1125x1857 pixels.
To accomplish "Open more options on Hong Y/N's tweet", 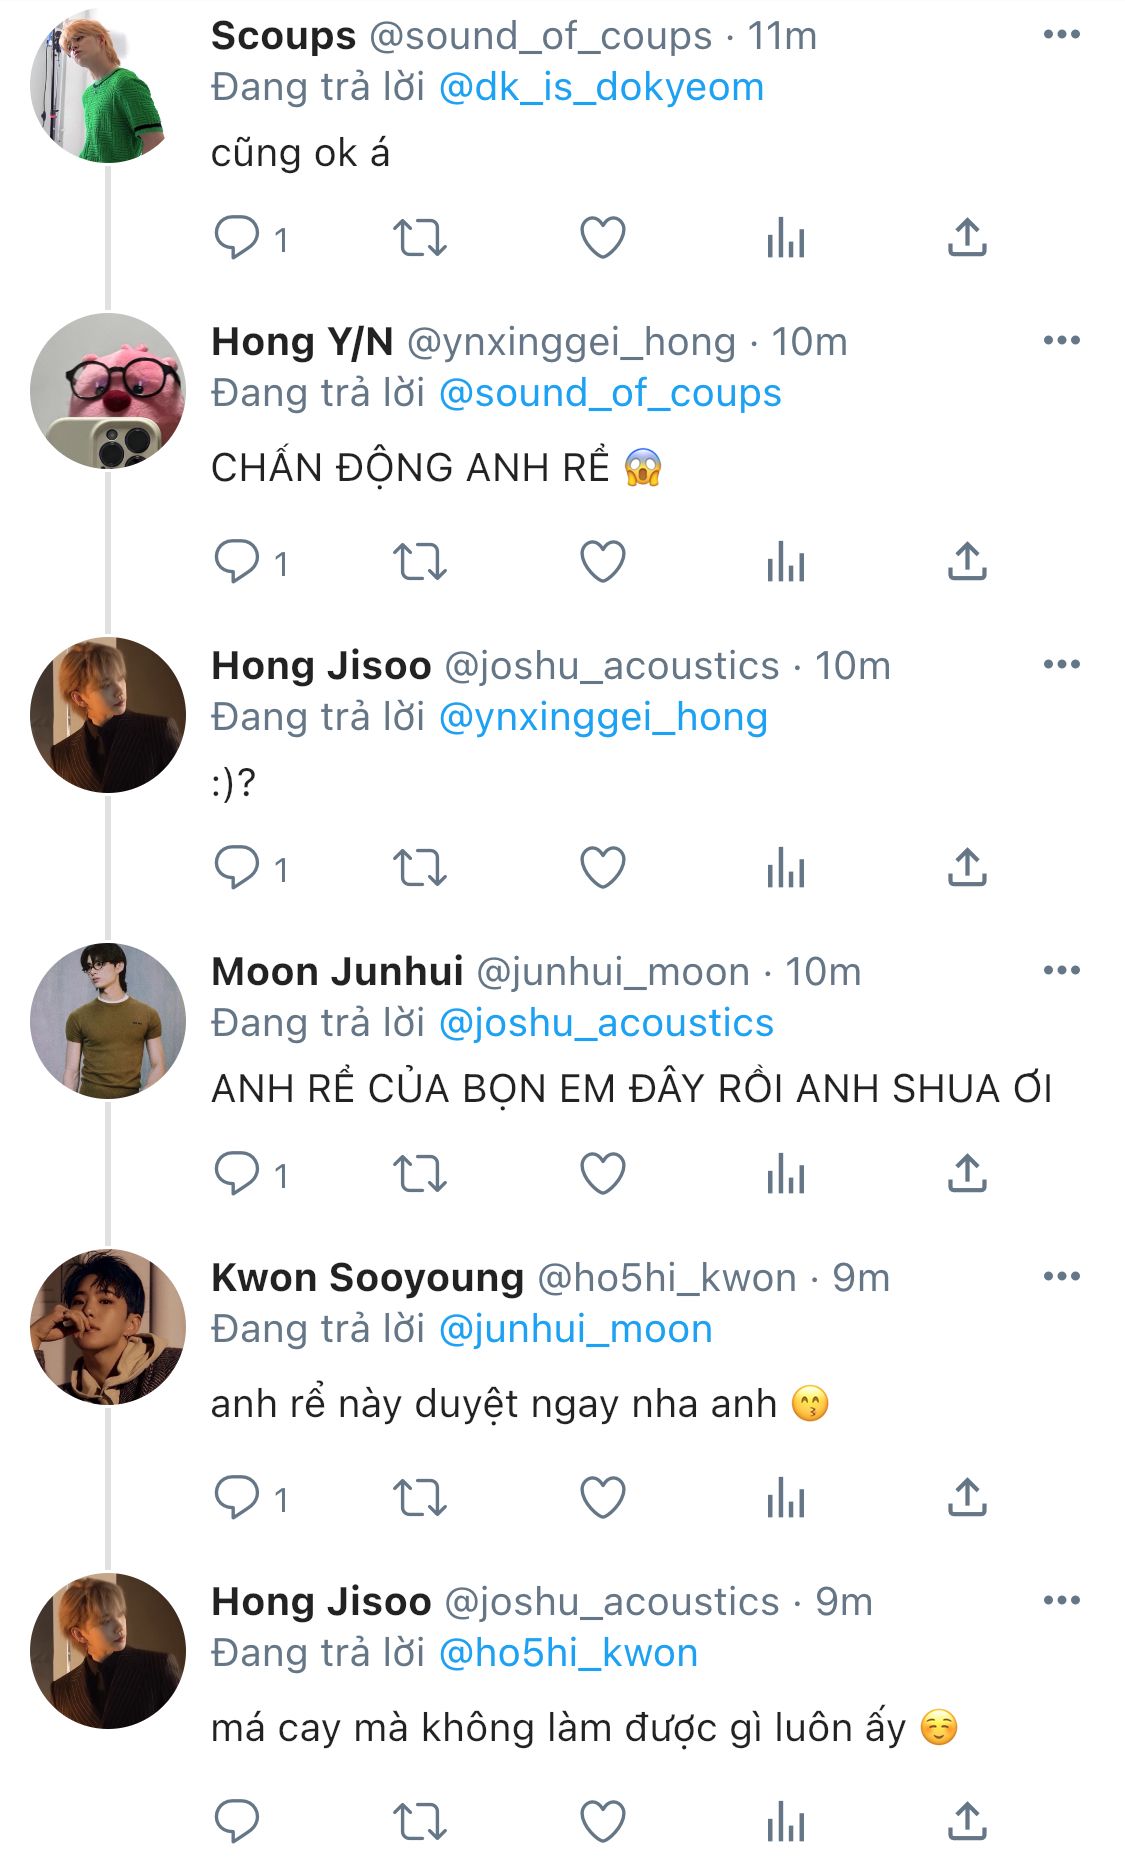I will click(1061, 341).
